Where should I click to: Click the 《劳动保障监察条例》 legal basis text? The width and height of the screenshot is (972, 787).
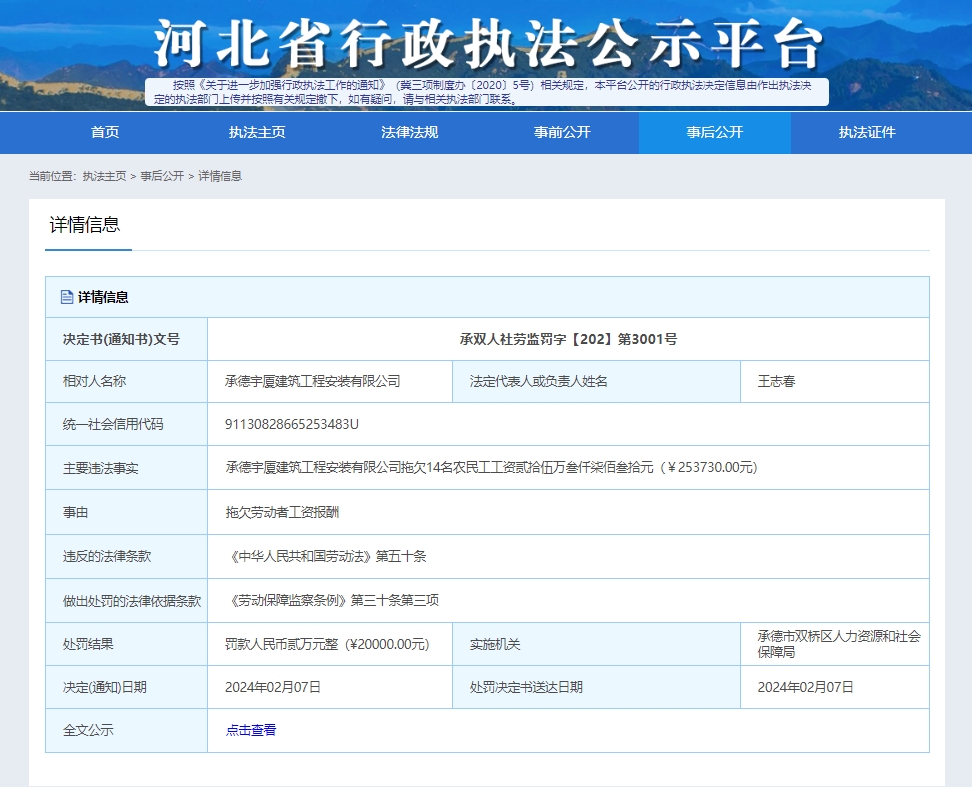click(x=335, y=601)
